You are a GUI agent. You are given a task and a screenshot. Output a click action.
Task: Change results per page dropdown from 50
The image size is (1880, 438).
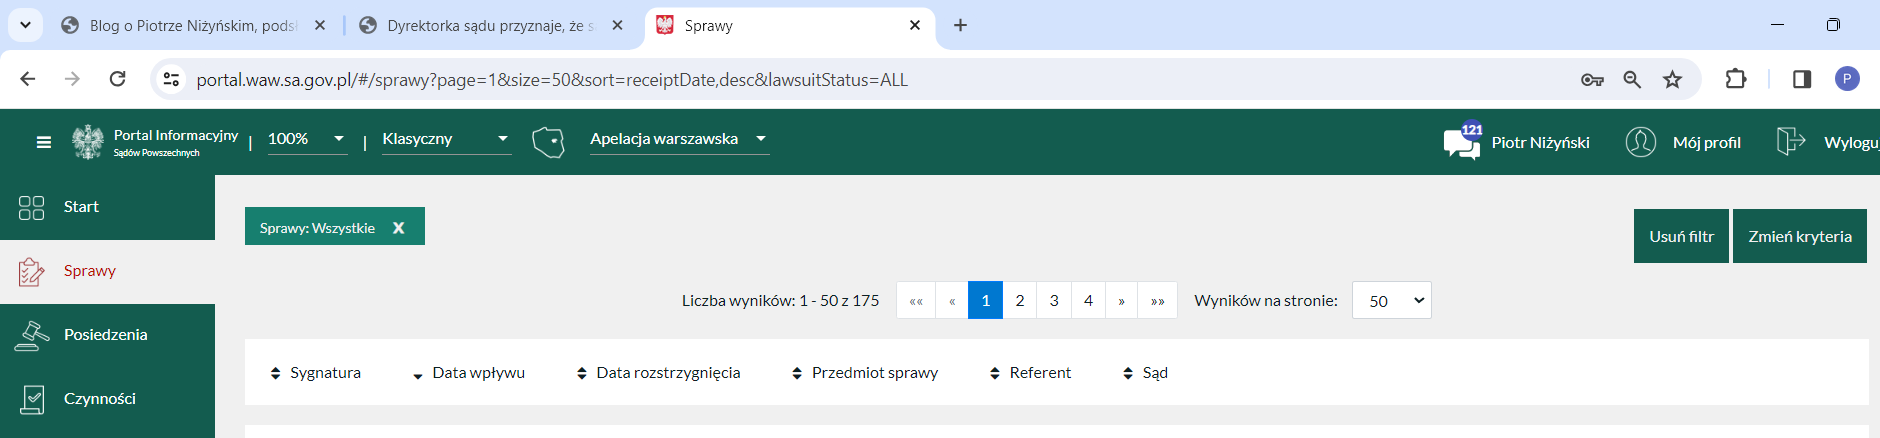click(x=1391, y=301)
